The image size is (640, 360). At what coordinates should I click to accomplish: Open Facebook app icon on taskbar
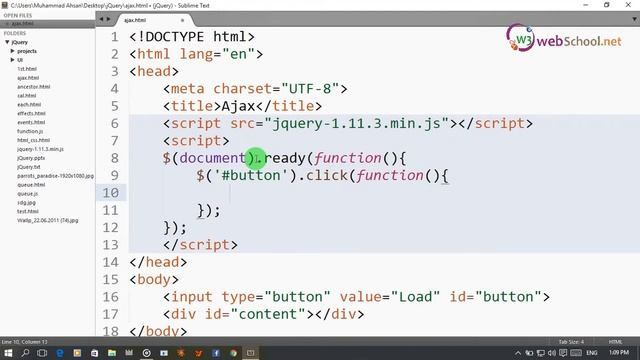216,353
